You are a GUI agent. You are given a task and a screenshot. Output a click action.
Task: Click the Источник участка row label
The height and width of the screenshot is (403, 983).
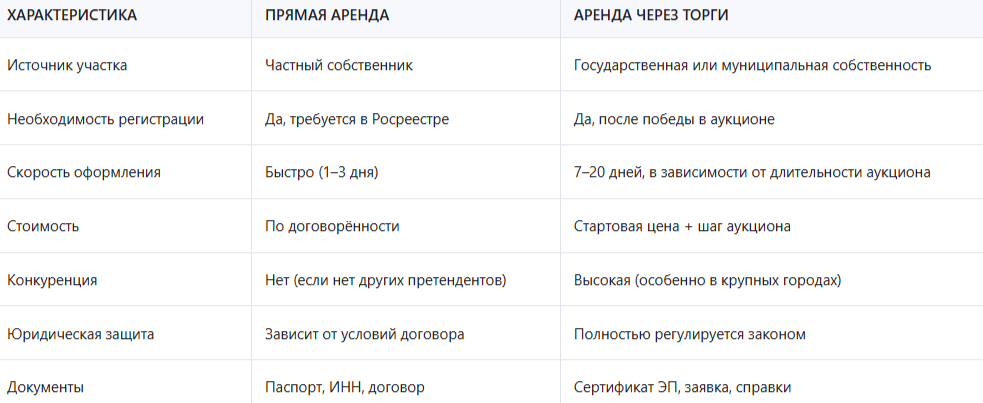pyautogui.click(x=67, y=65)
